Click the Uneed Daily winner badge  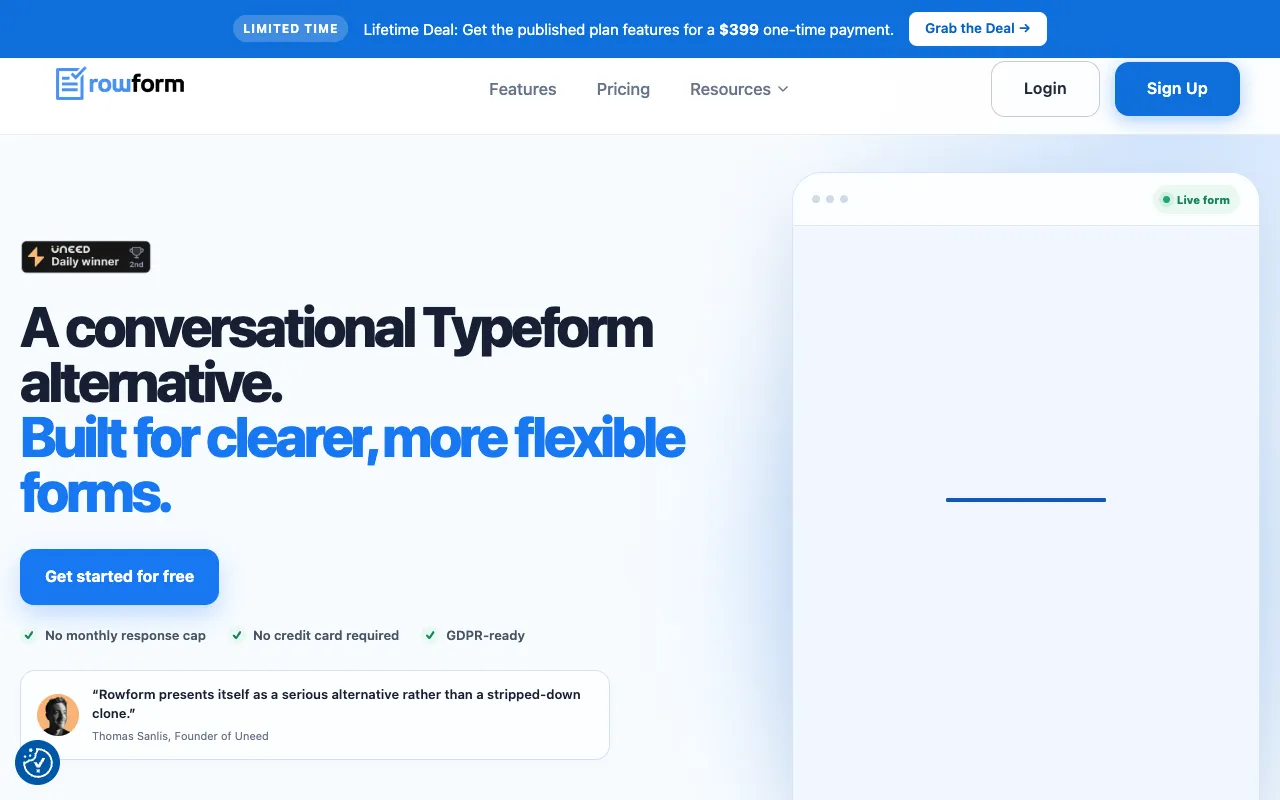point(86,257)
